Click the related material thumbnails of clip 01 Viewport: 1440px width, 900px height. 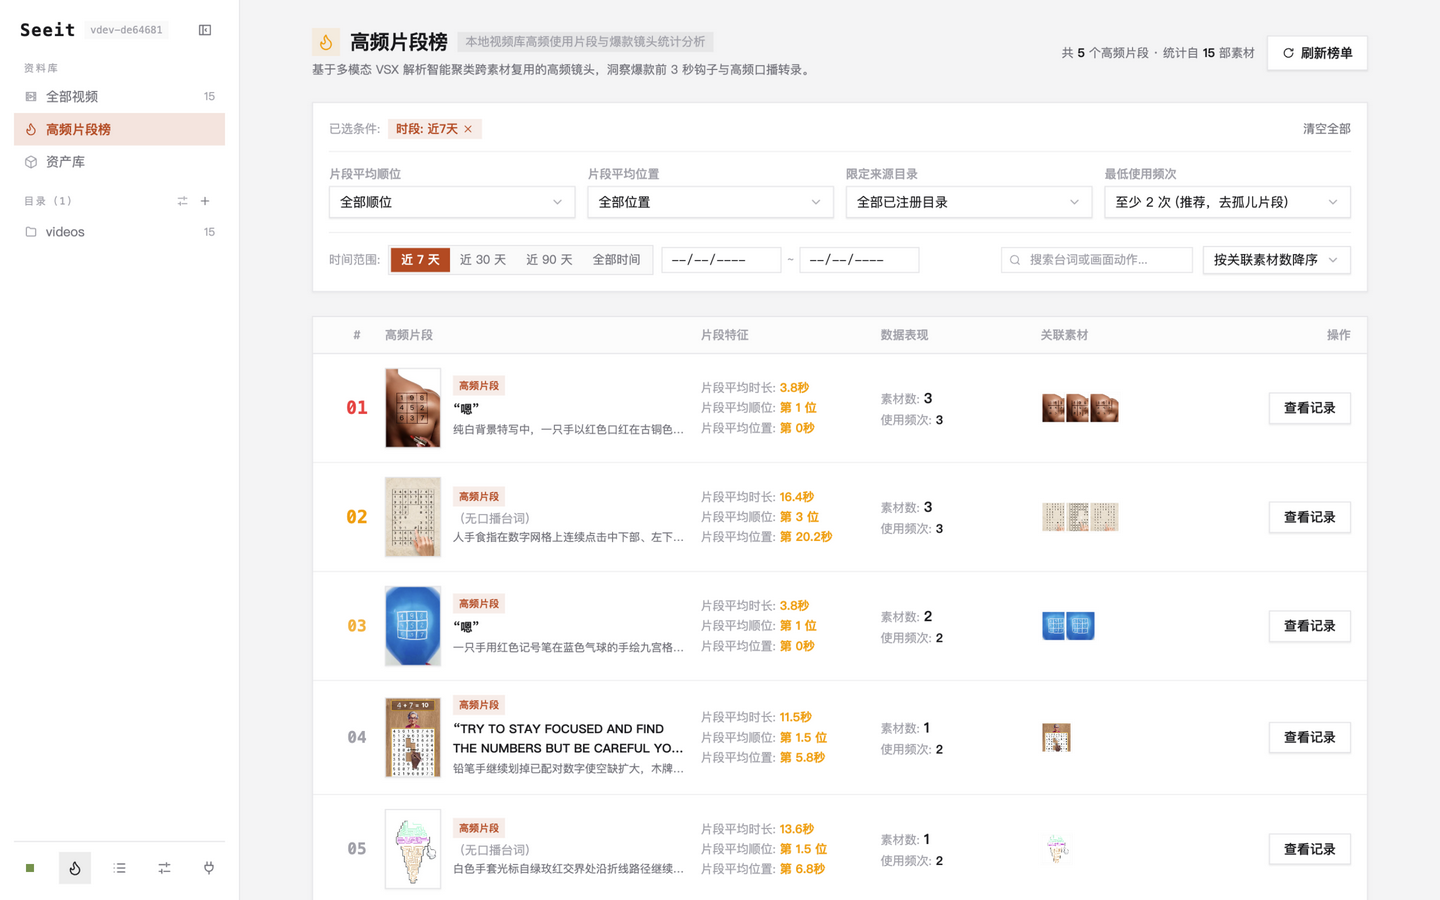click(x=1080, y=408)
